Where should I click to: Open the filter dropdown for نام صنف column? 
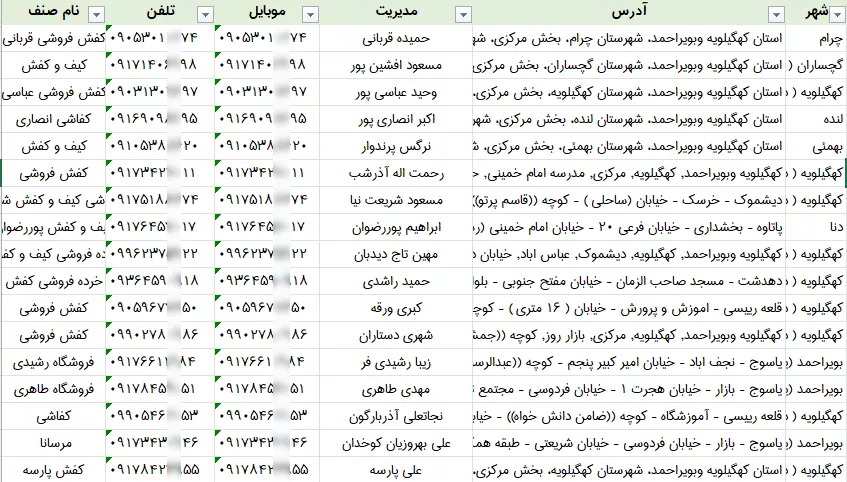tap(96, 15)
